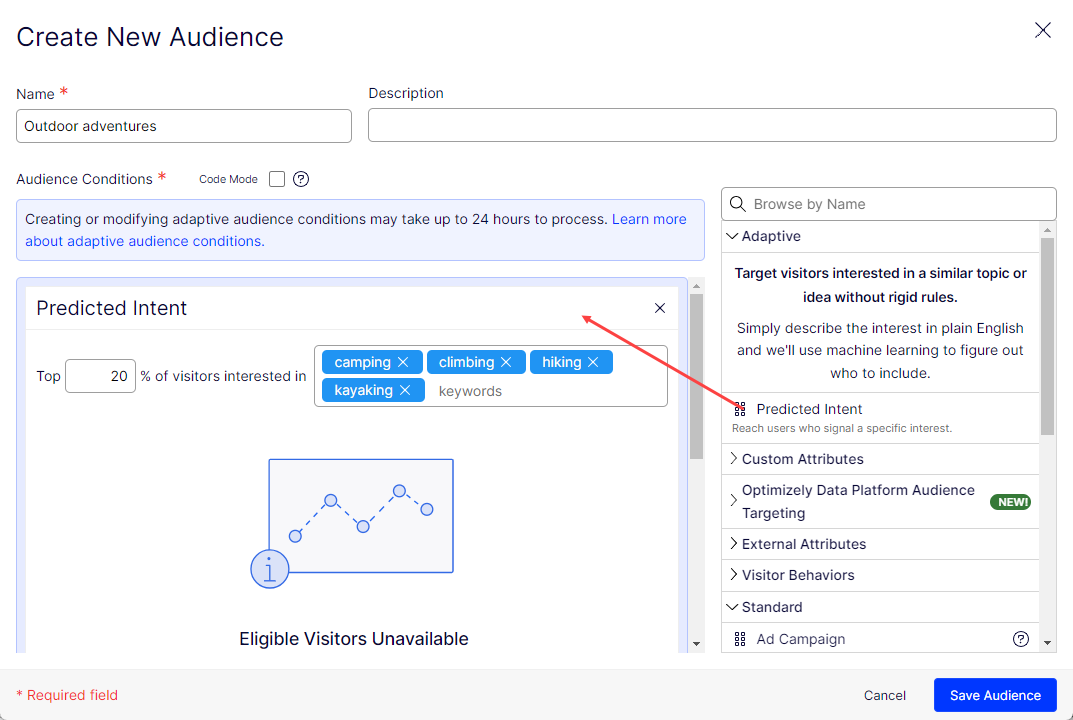1073x720 pixels.
Task: Remove the camping keyword tag
Action: click(x=403, y=362)
